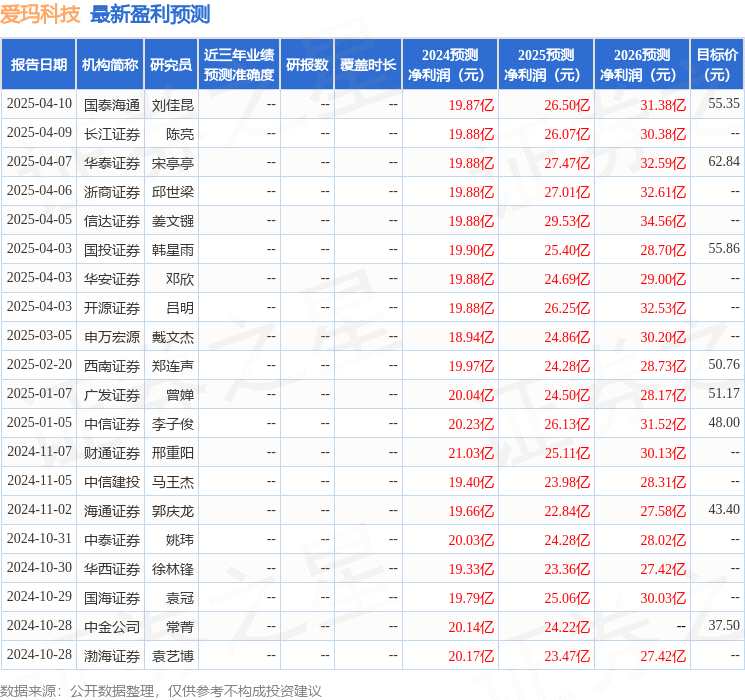Click the 机构简称 column header
The height and width of the screenshot is (700, 745).
point(110,65)
